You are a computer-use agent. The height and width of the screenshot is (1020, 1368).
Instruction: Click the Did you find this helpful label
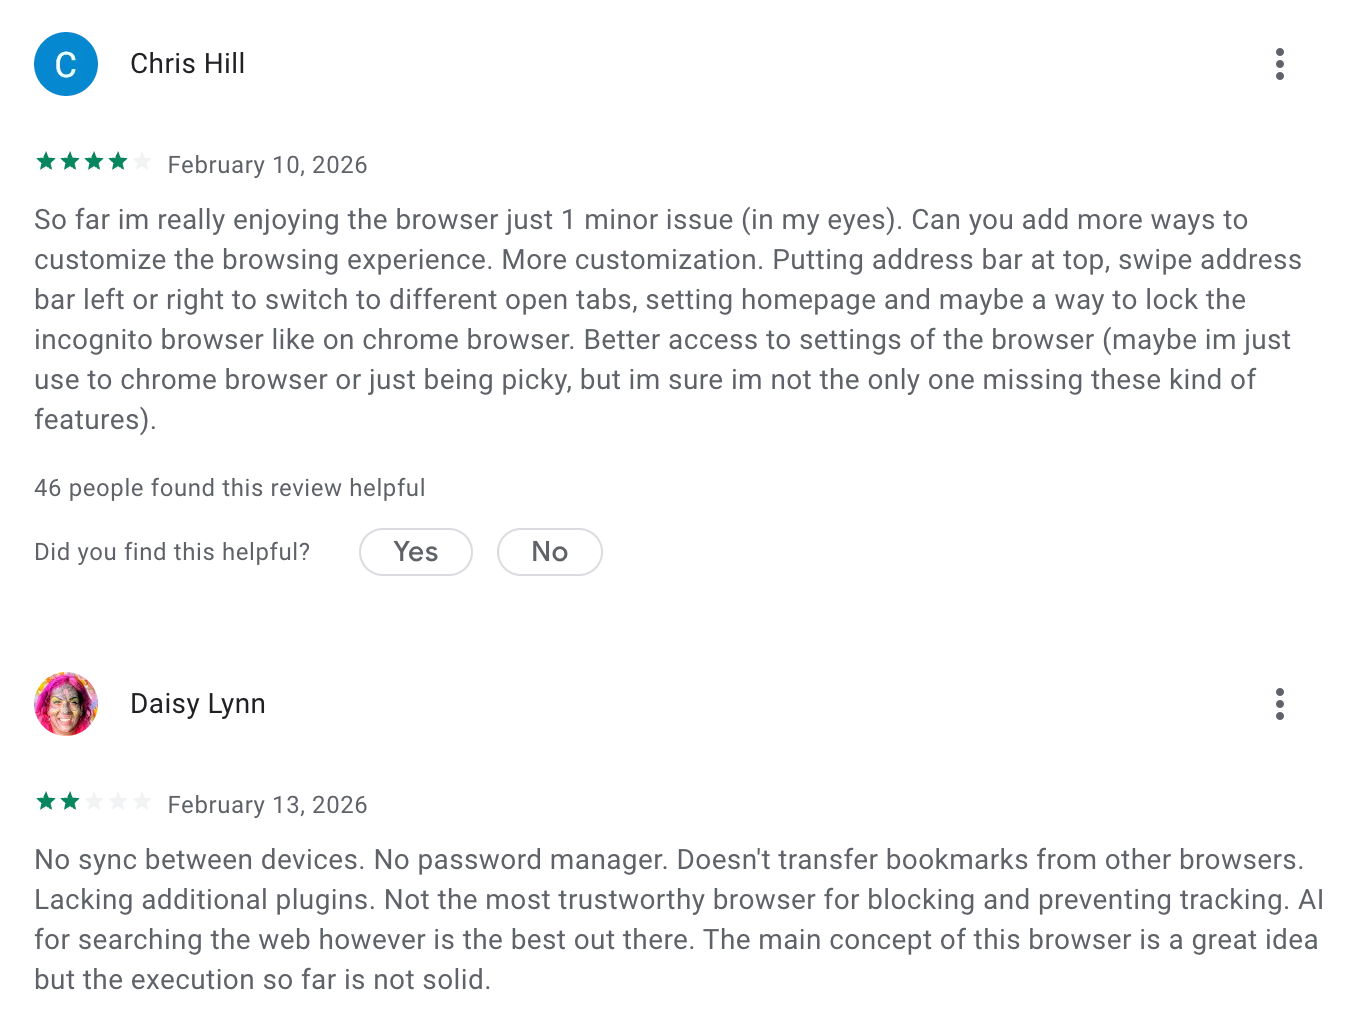[171, 551]
